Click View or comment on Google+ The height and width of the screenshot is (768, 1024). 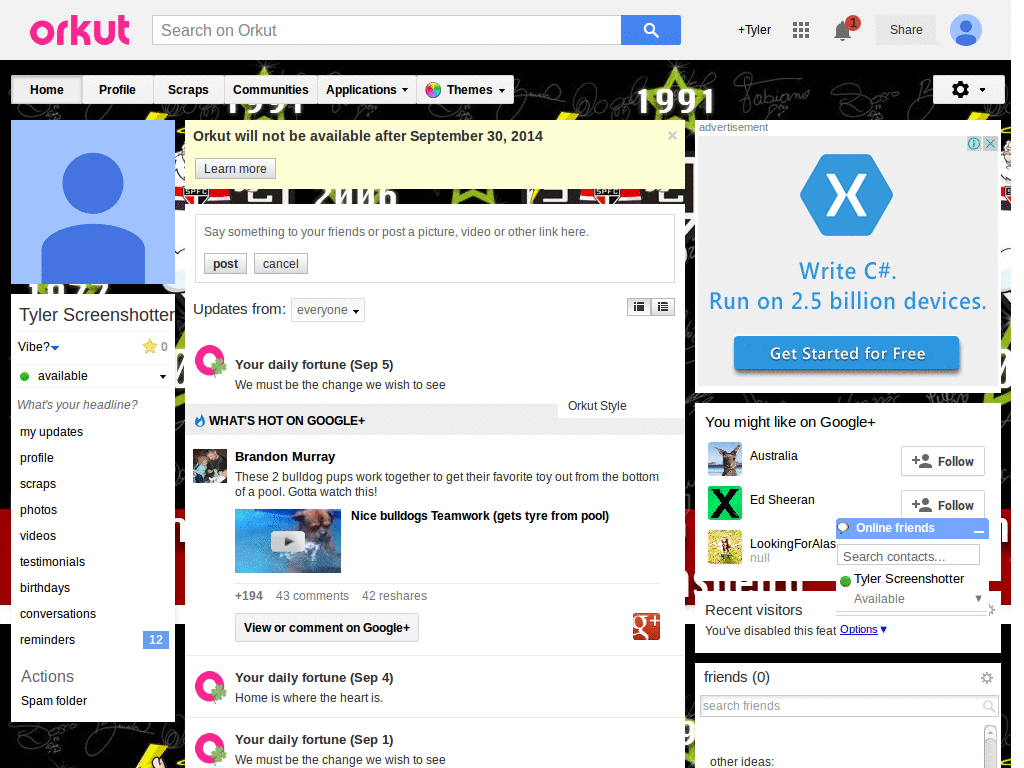pos(327,628)
